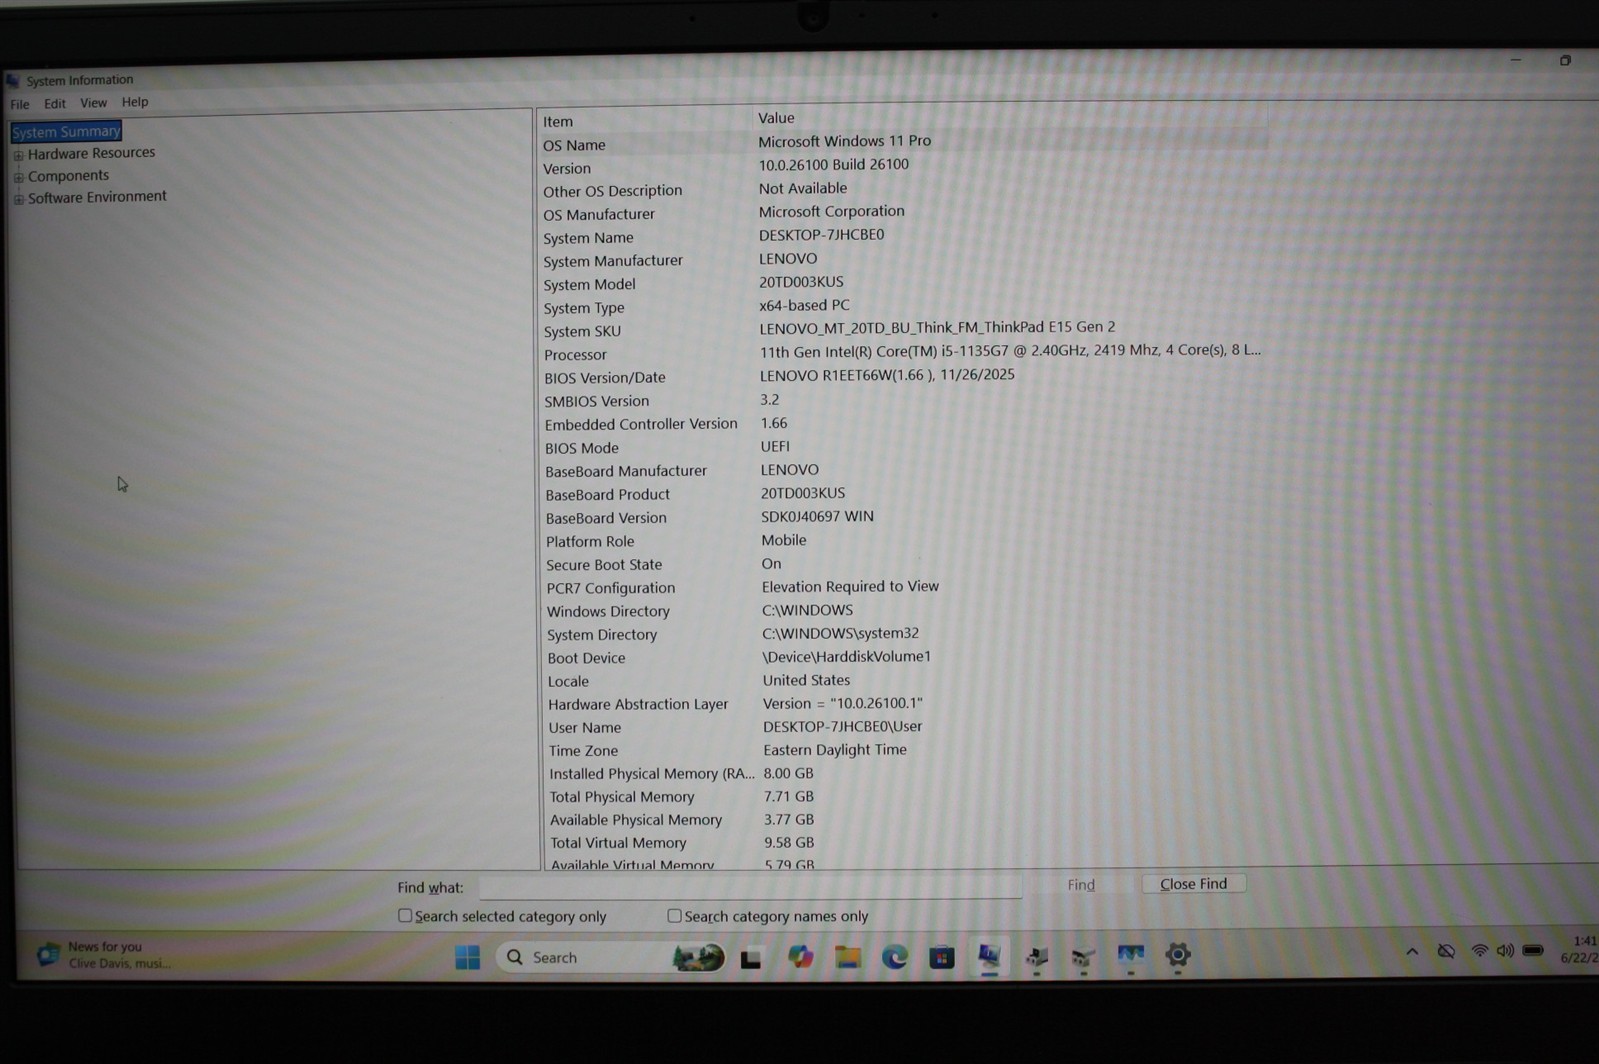Launch Microsoft Edge from the taskbar
This screenshot has height=1064, width=1599.
point(894,957)
